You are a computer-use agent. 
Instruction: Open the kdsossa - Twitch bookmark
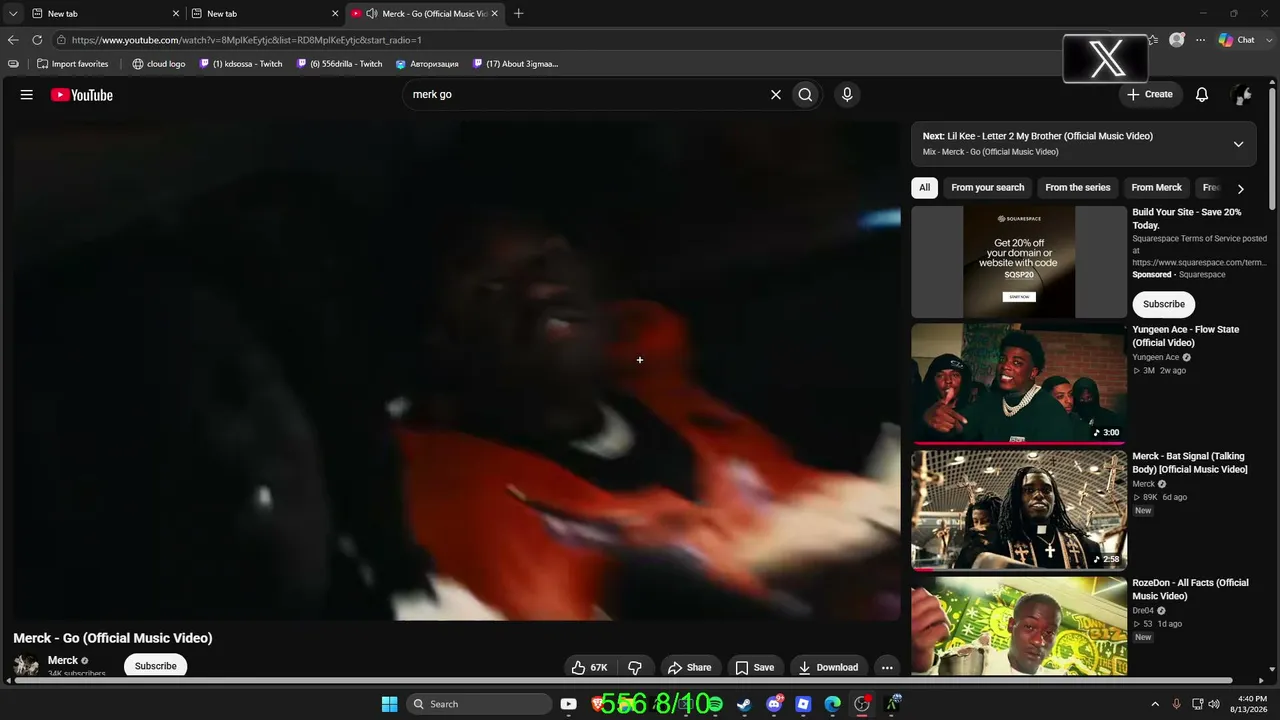(x=241, y=64)
